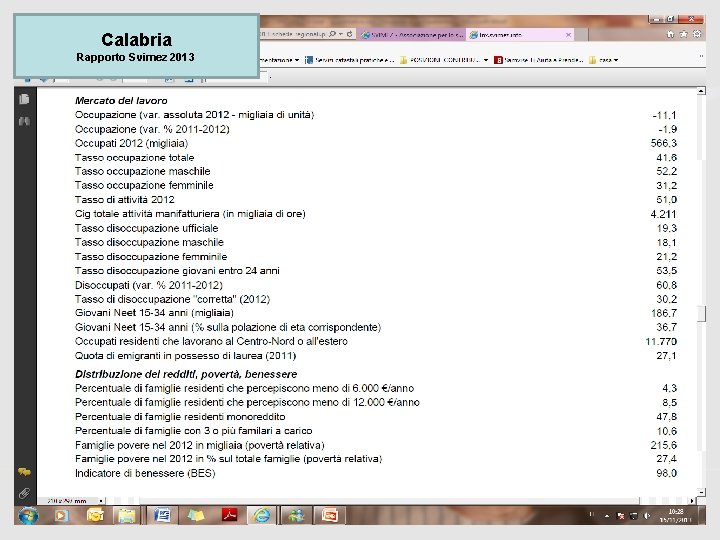Click the browser Home icon
This screenshot has width=720, height=540.
[670, 34]
